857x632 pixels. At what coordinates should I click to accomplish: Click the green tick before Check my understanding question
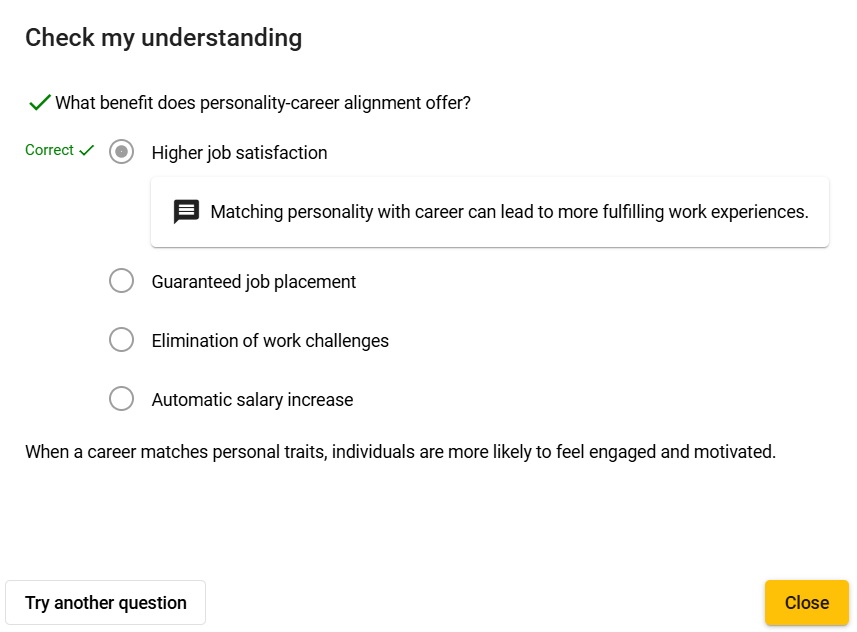click(x=39, y=101)
